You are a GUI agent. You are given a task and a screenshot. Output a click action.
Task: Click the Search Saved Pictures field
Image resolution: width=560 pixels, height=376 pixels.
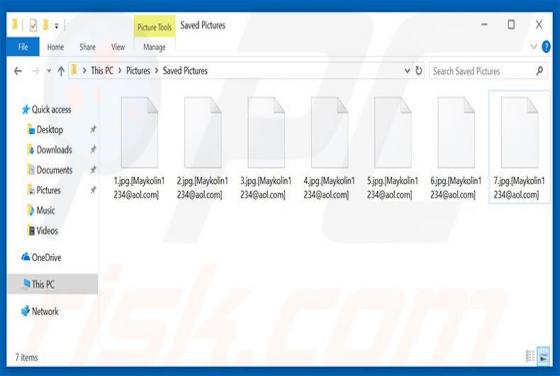[x=488, y=71]
